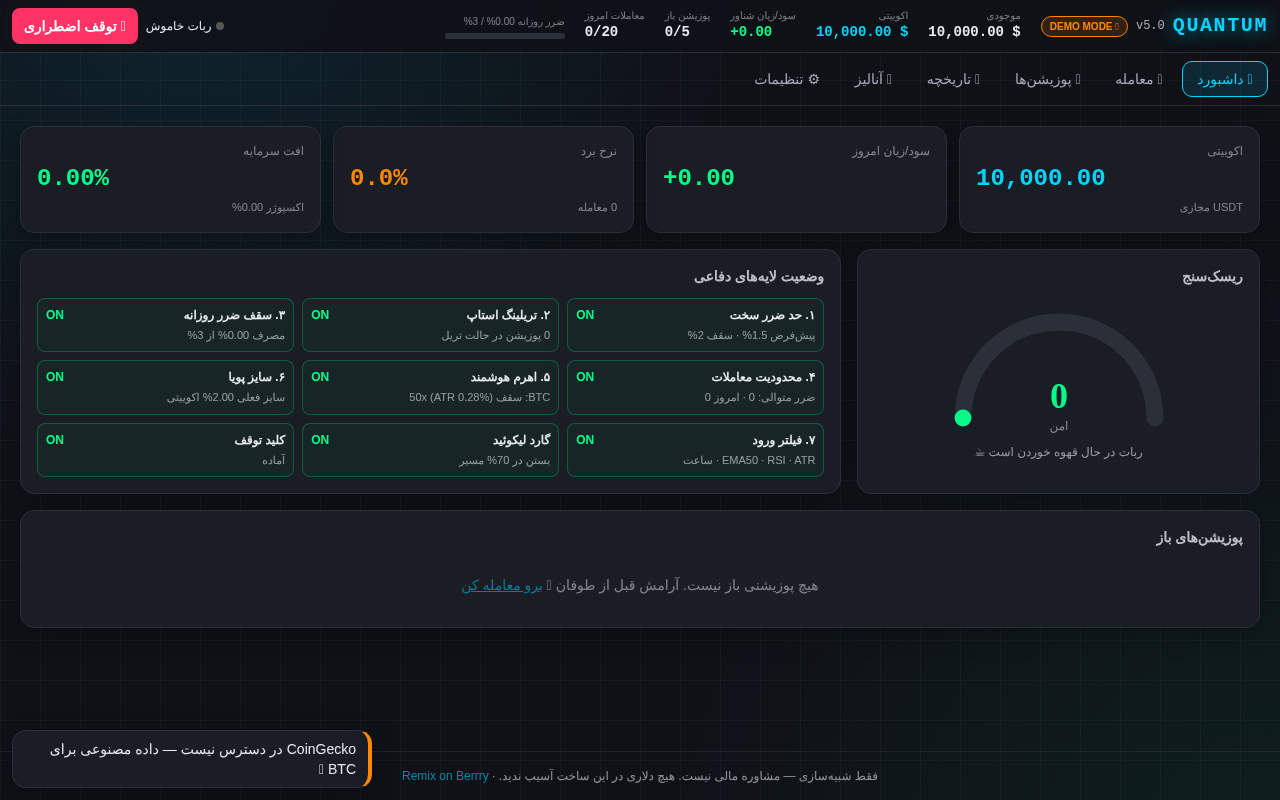This screenshot has width=1280, height=800.
Task: Click the daily loss progress bar in header
Action: tap(505, 36)
